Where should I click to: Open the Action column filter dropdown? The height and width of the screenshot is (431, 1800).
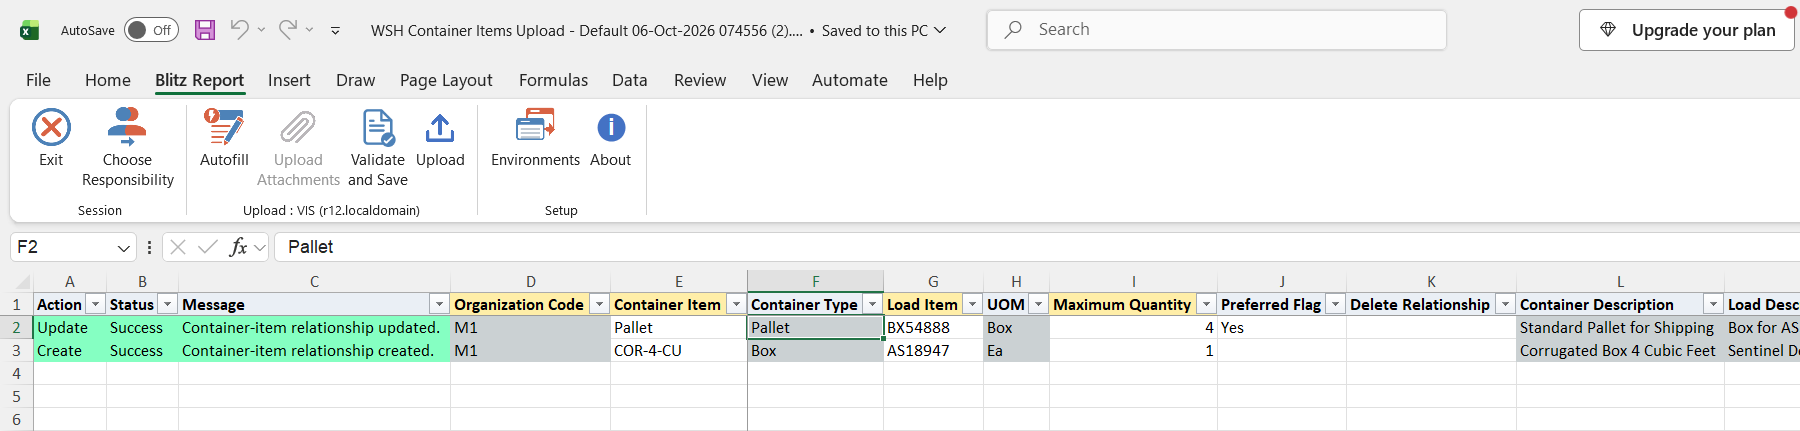pyautogui.click(x=96, y=305)
